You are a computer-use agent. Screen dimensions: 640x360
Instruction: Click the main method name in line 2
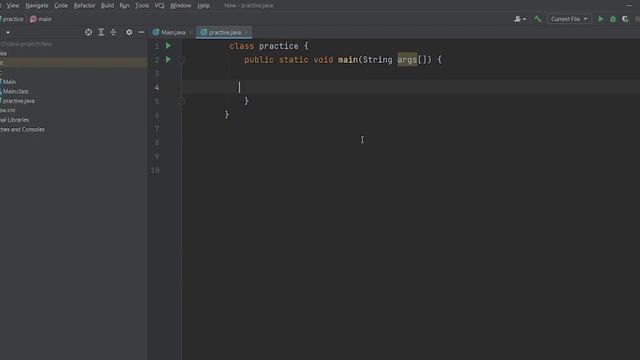click(348, 60)
